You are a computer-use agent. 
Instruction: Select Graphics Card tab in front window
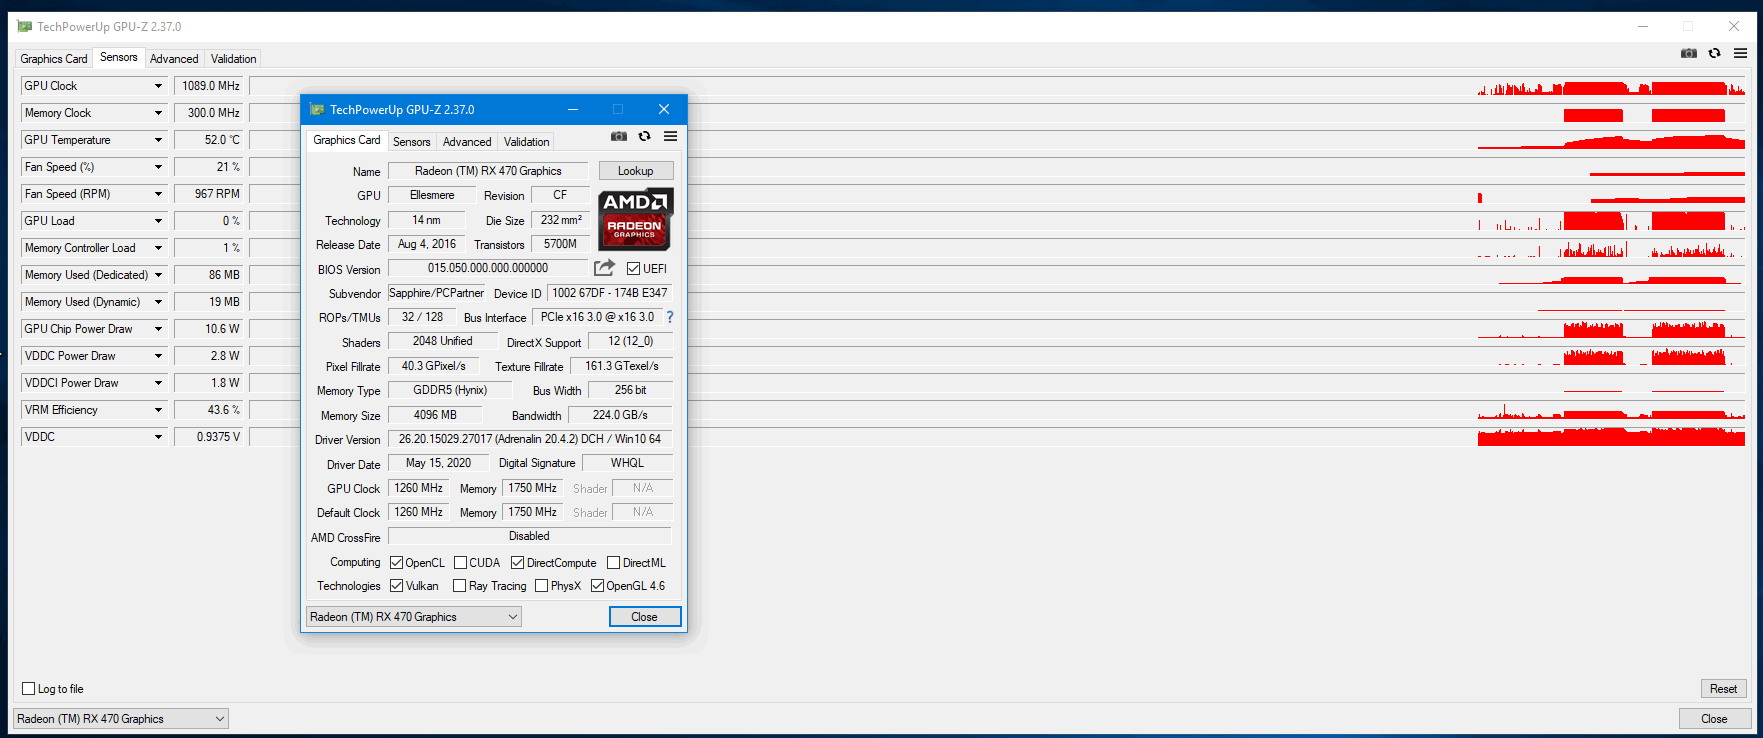(347, 140)
